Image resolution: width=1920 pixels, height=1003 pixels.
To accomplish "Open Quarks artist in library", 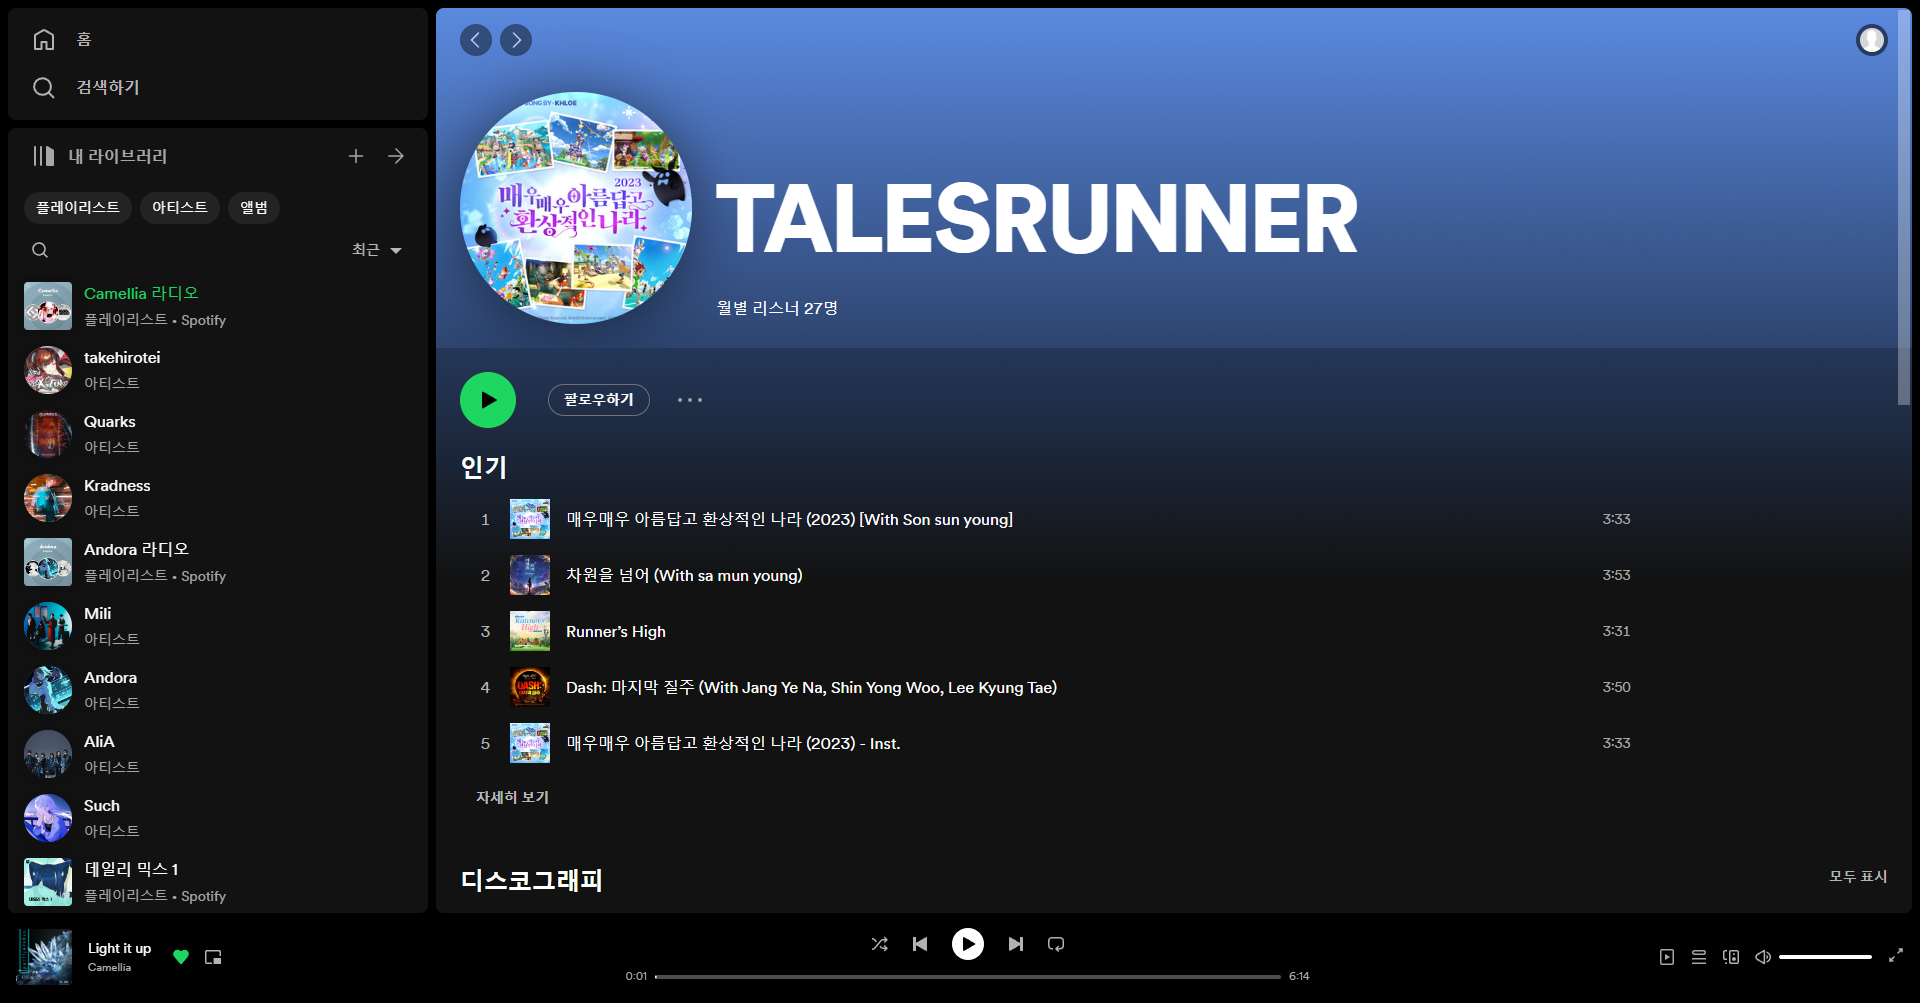I will point(218,434).
